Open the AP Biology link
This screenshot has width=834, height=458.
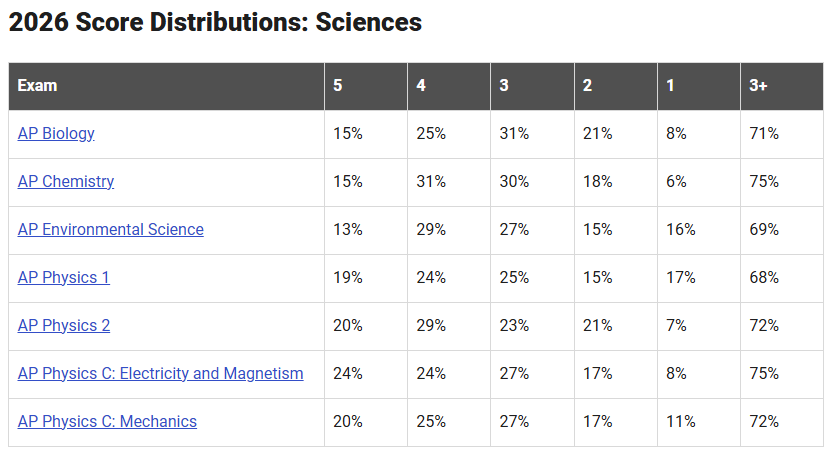click(x=56, y=134)
